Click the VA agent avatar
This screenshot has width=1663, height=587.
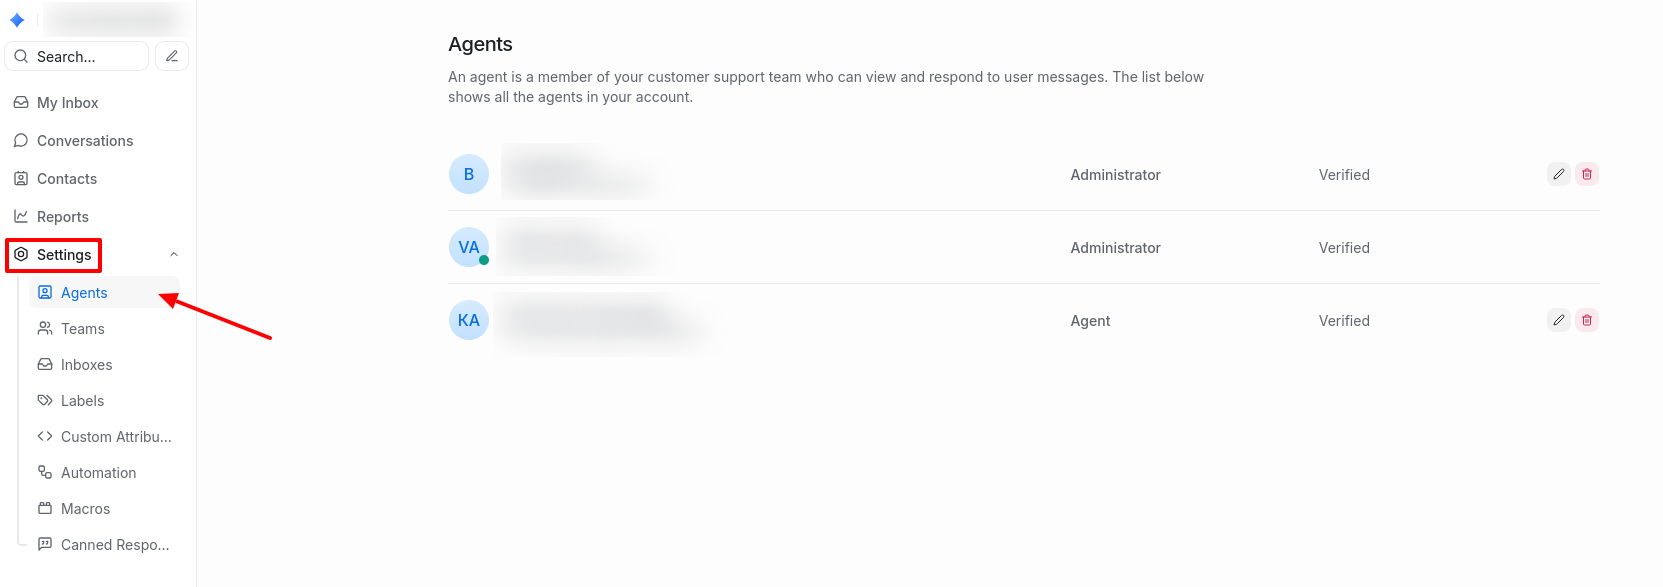(x=469, y=247)
